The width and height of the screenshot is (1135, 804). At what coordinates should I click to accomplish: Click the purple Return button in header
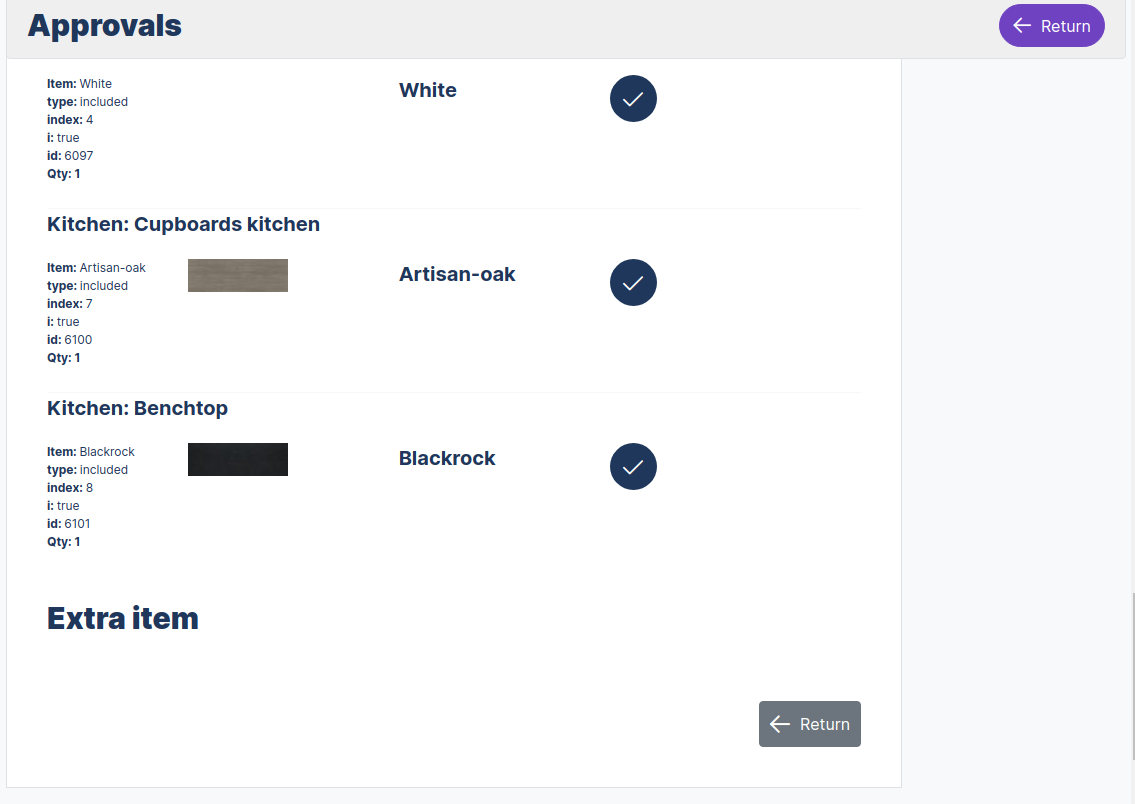[x=1051, y=26]
